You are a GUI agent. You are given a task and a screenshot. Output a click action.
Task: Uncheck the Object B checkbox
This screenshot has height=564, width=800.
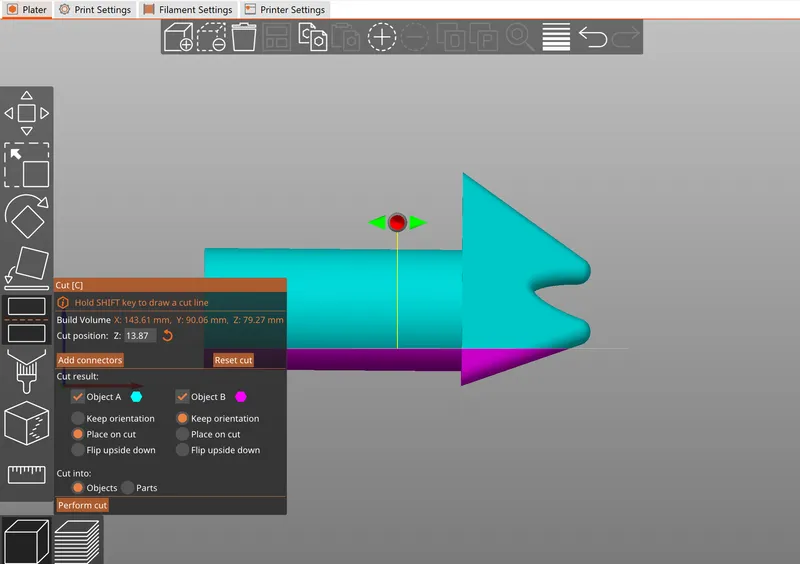click(x=182, y=397)
